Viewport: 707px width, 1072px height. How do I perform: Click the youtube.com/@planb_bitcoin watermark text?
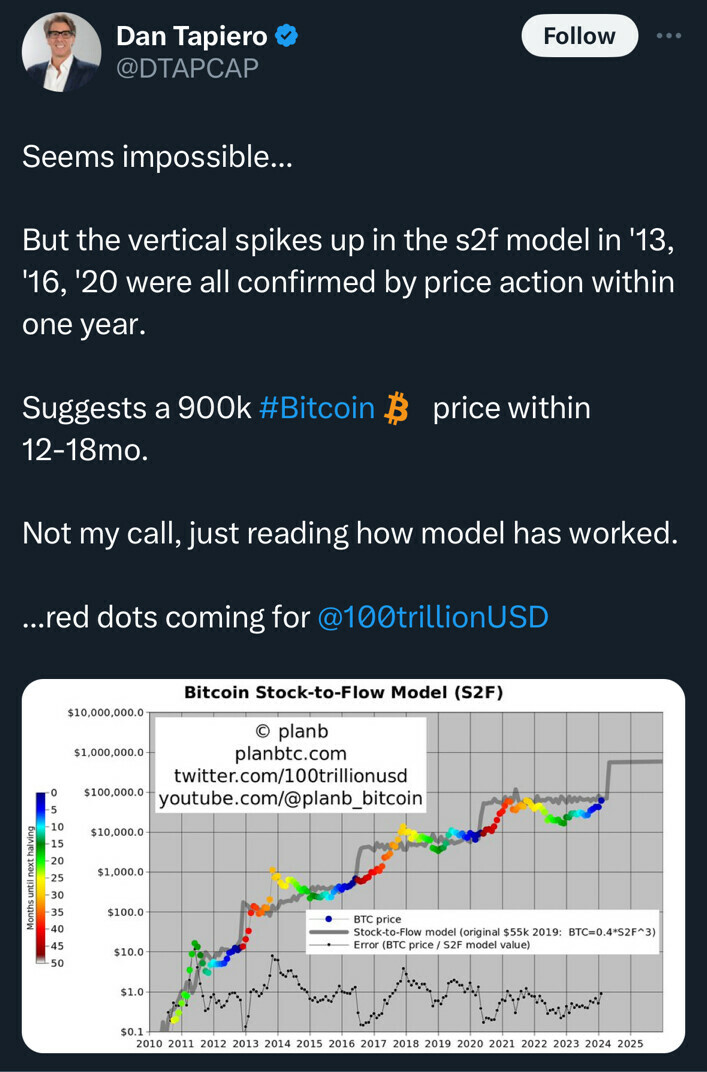(x=290, y=798)
